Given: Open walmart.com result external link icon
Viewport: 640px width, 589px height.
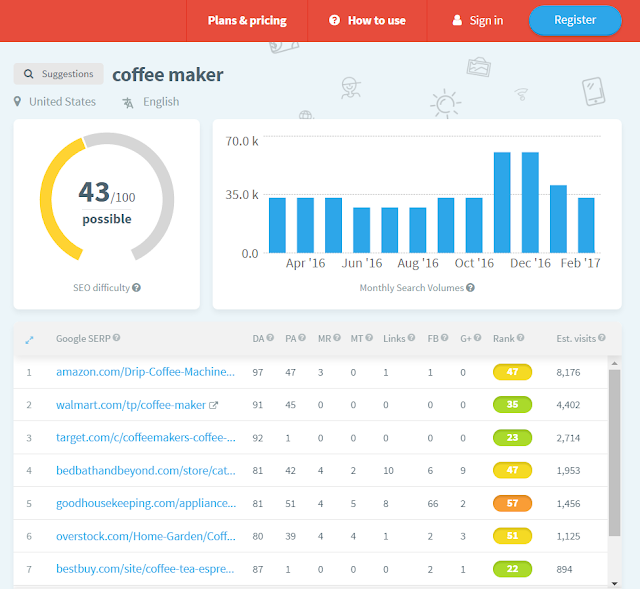Looking at the screenshot, I should coord(213,405).
